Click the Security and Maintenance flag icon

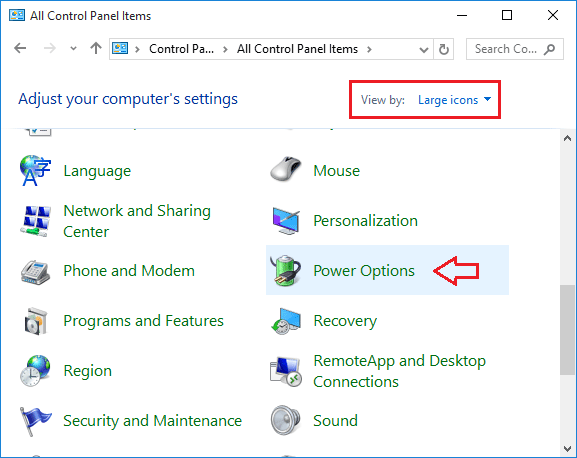tap(35, 421)
